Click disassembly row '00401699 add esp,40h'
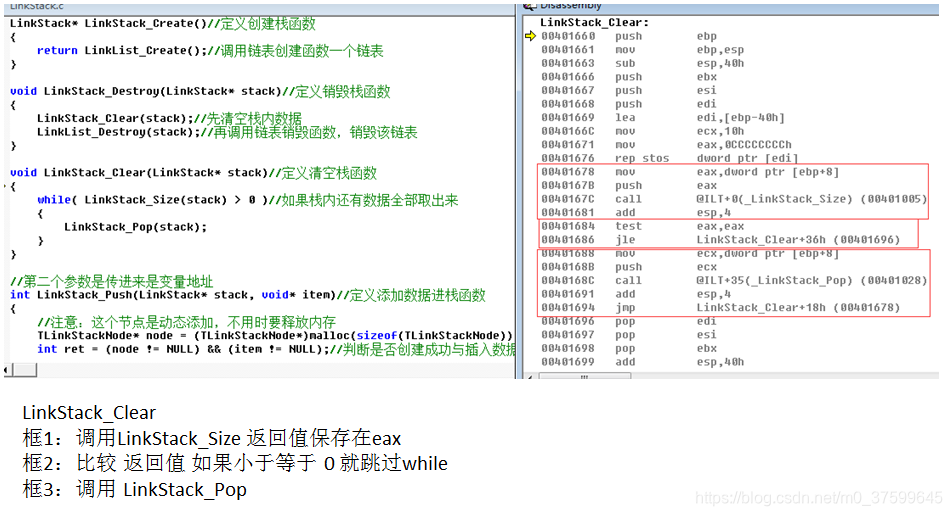 642,362
